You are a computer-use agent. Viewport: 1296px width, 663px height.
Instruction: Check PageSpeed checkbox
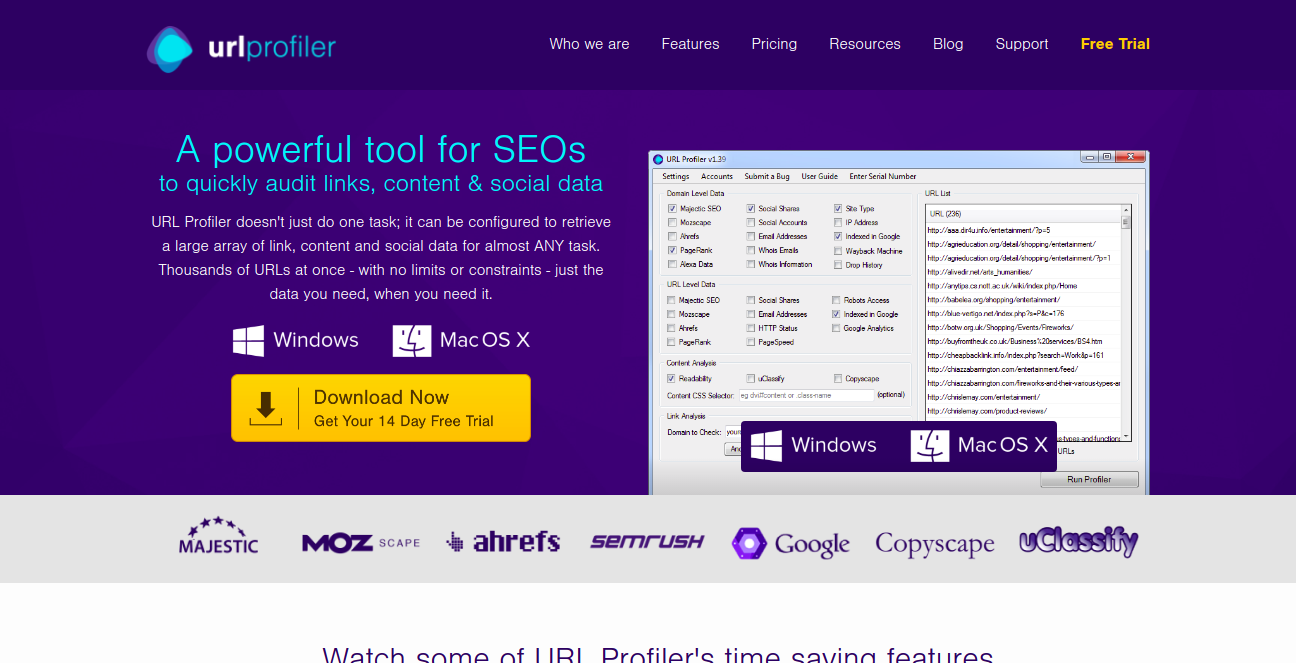pos(751,342)
